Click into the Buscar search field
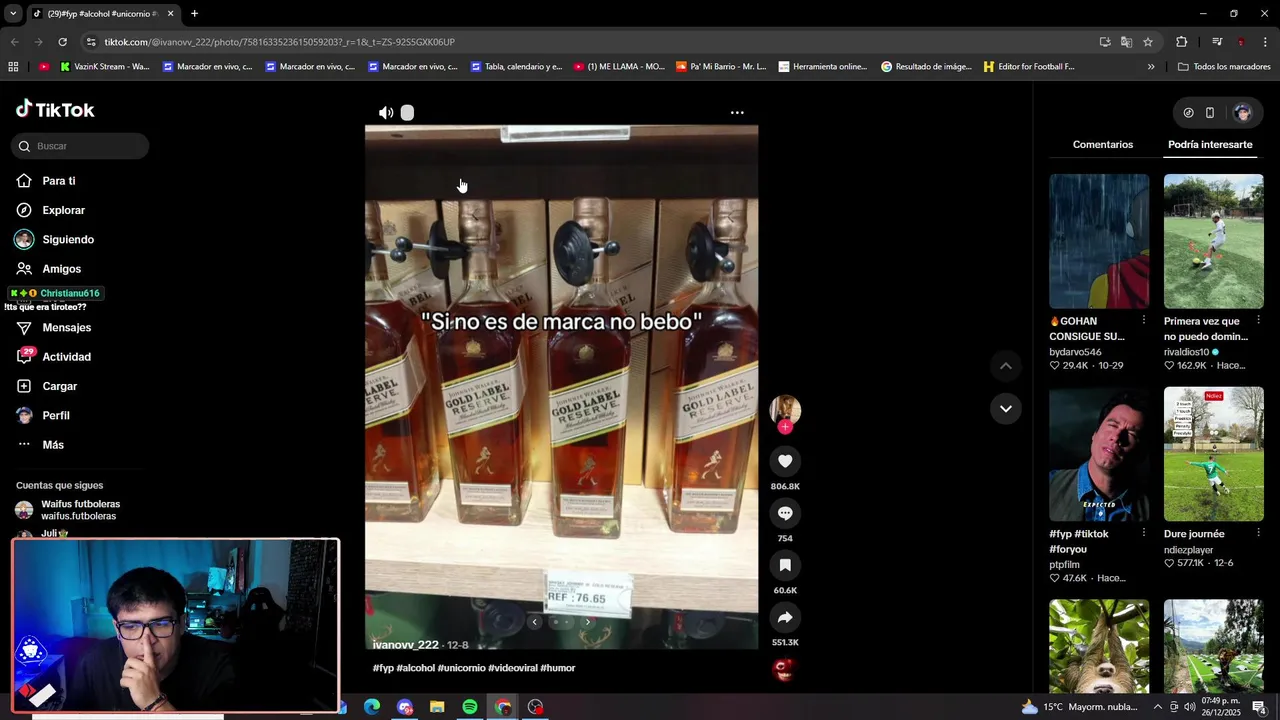1280x720 pixels. pos(81,146)
